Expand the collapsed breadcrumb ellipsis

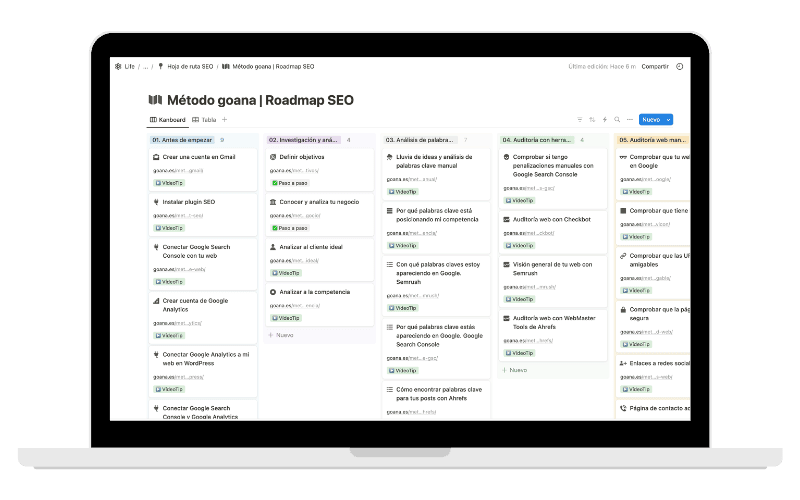pos(145,66)
